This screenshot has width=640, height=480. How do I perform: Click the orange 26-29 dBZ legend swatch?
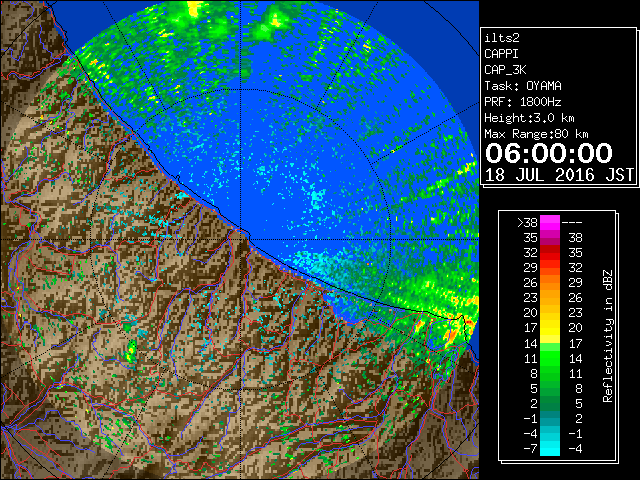tap(550, 283)
